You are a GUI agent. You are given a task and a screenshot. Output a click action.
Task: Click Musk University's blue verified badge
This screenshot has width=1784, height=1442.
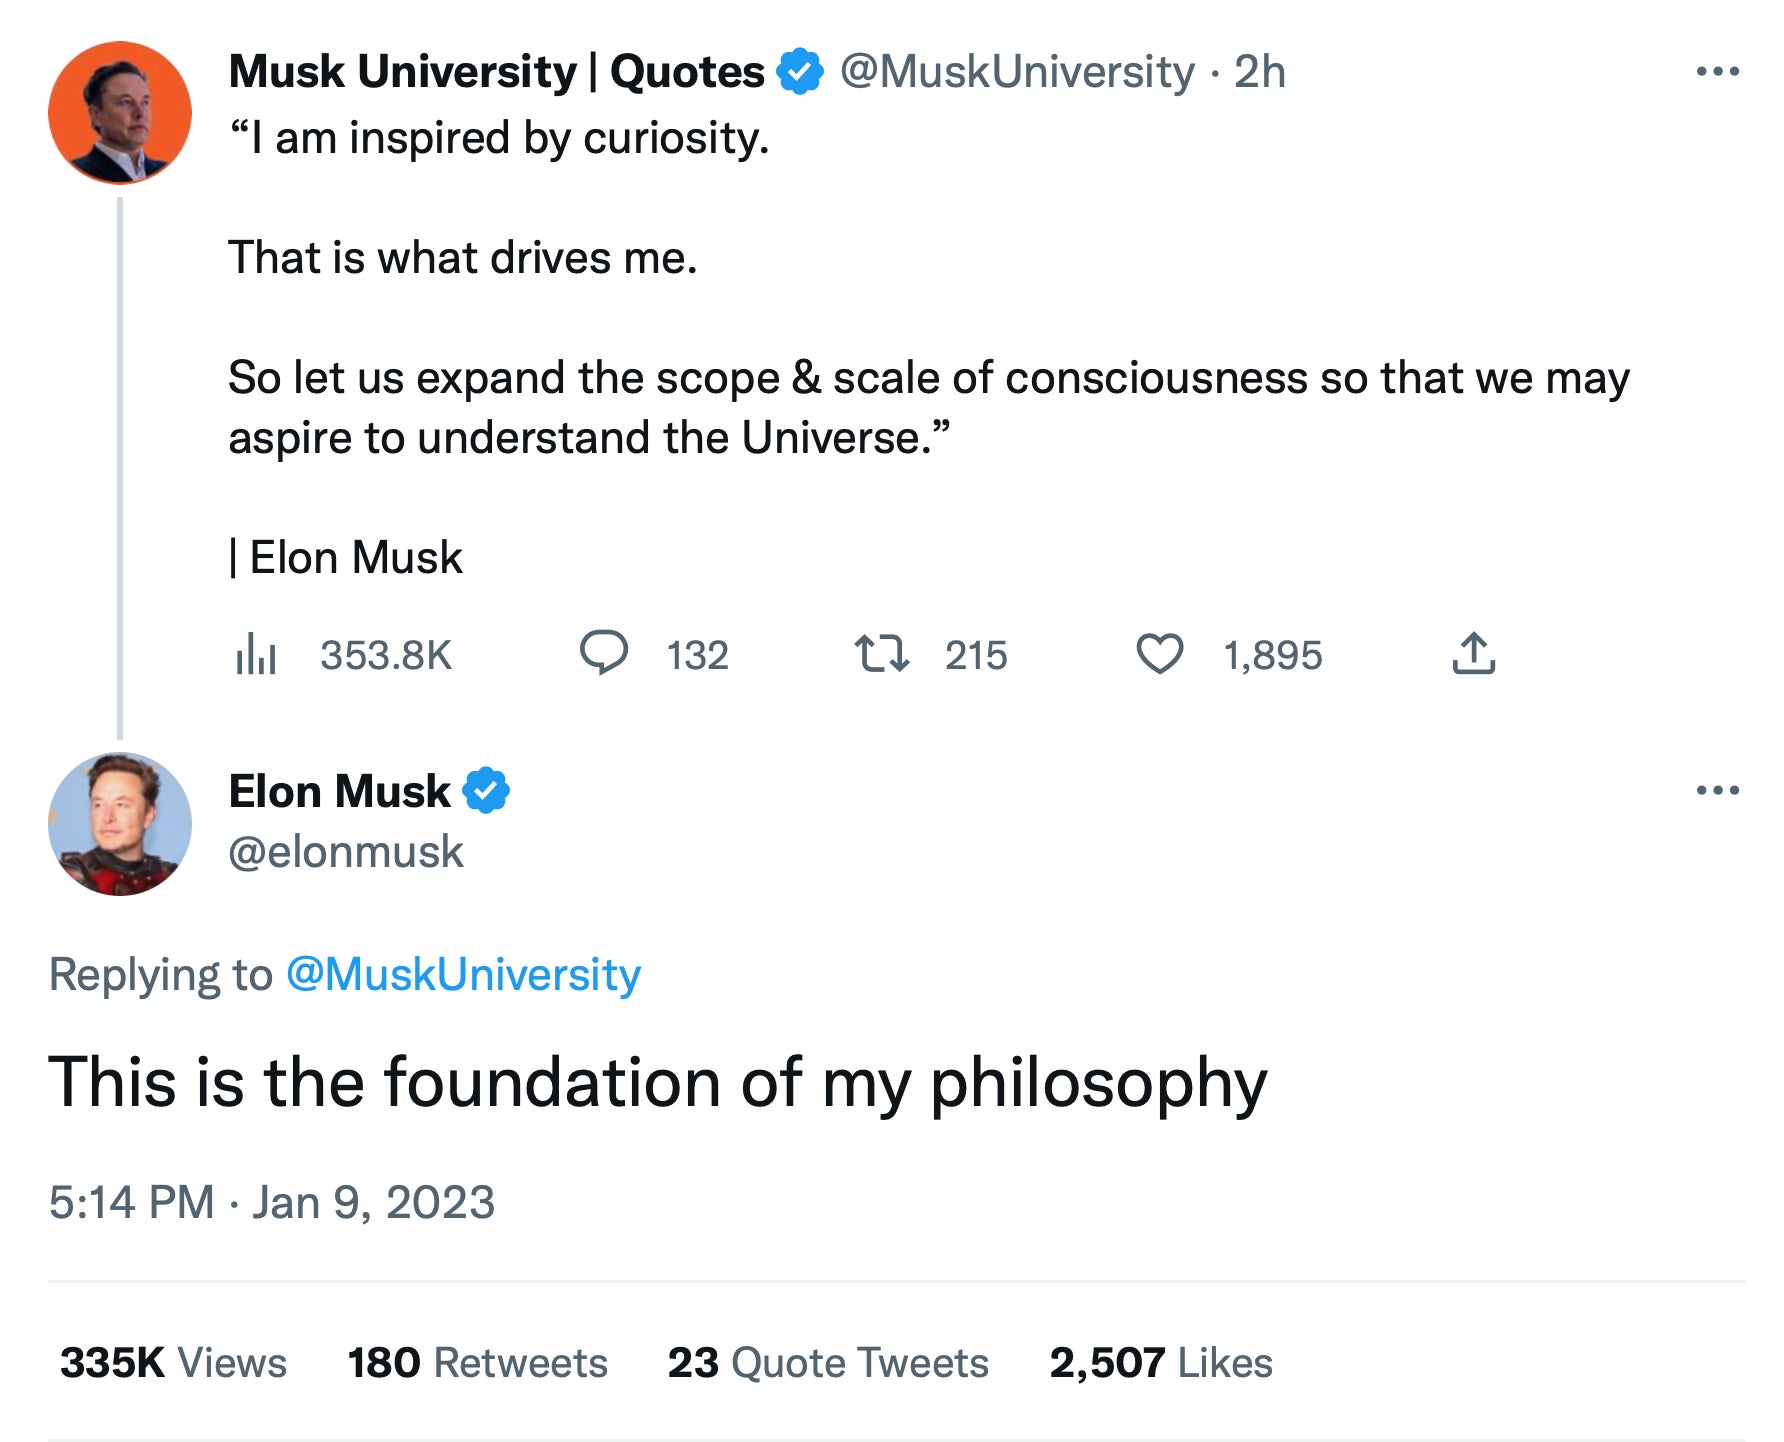(x=800, y=71)
